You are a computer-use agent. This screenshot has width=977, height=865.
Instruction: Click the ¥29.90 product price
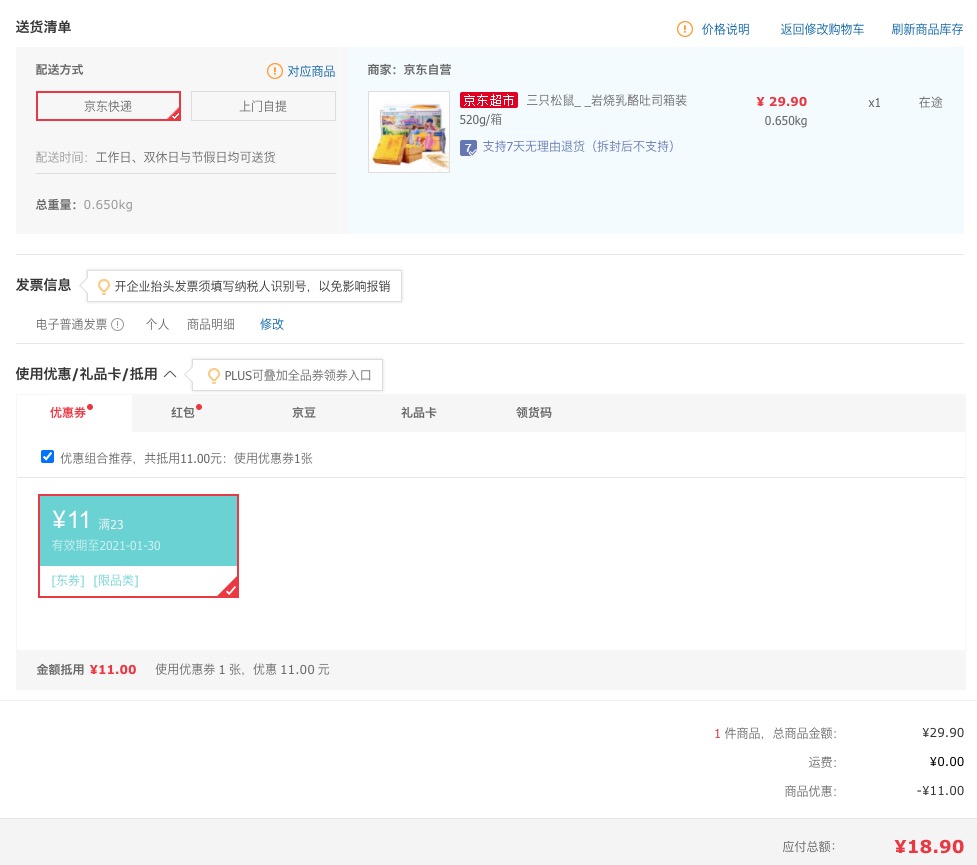(x=781, y=102)
